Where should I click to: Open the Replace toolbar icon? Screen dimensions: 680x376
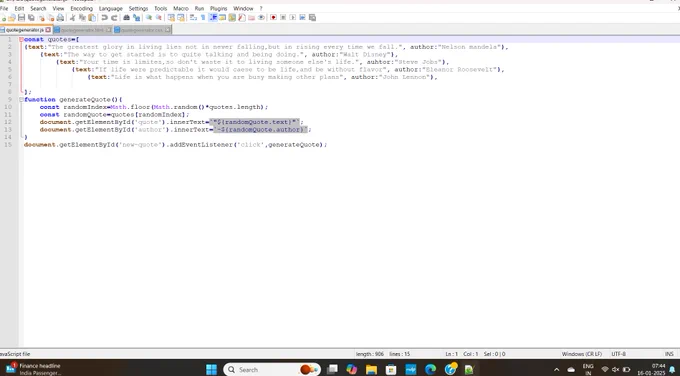136,17
